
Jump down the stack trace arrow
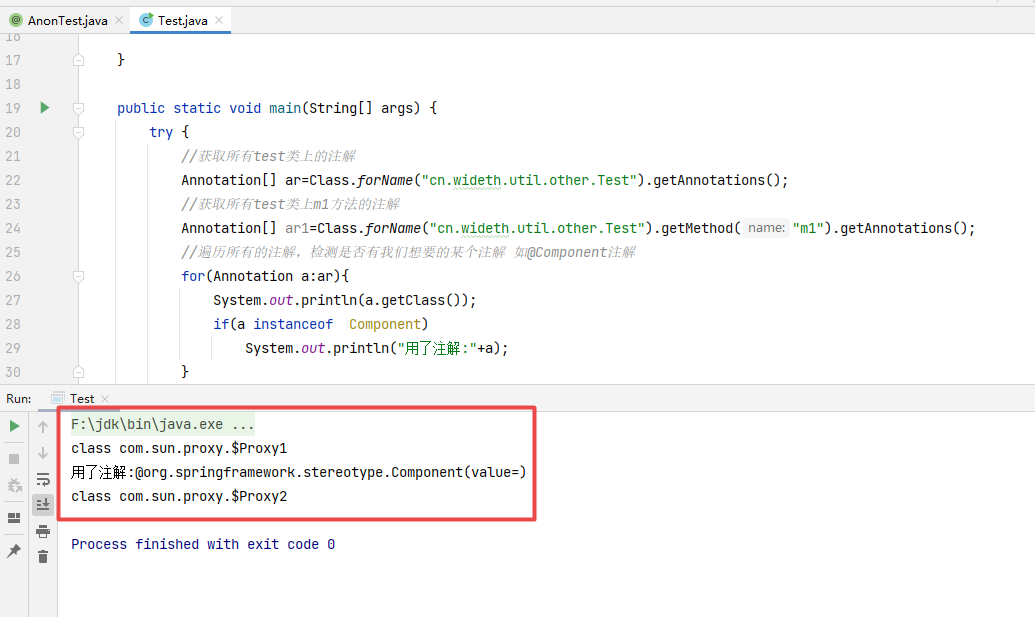pyautogui.click(x=43, y=453)
